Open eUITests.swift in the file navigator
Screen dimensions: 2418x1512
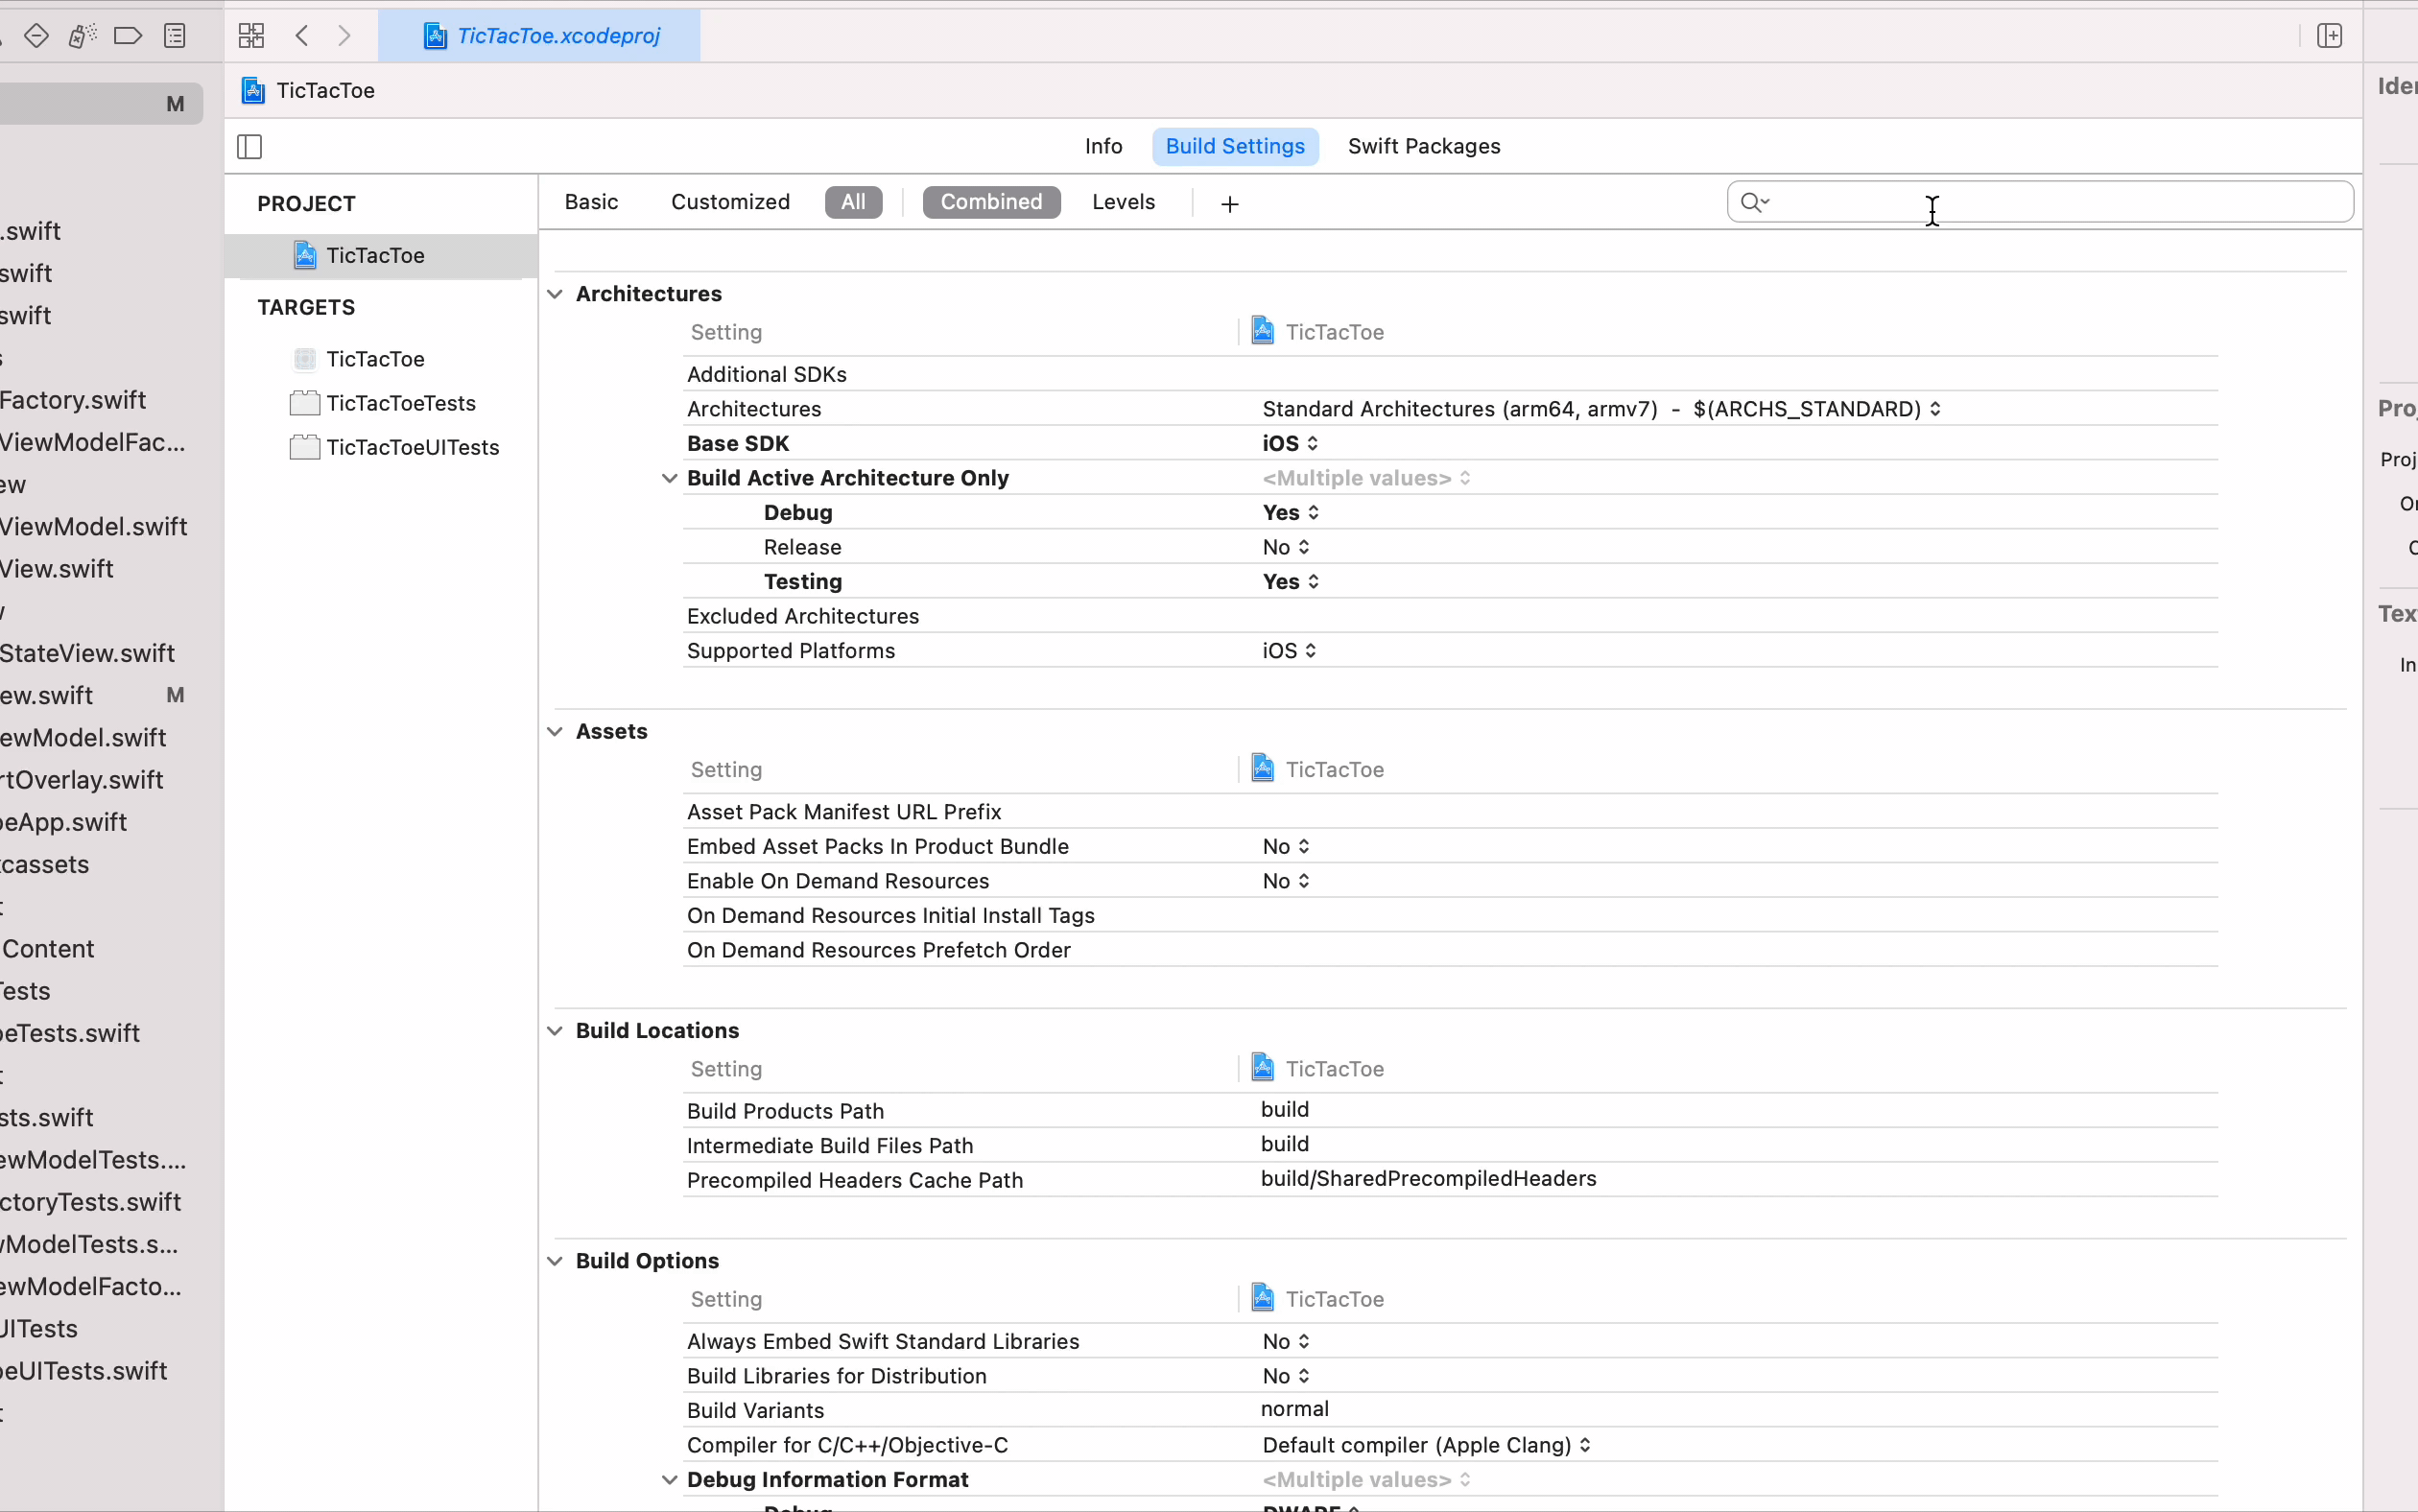point(83,1371)
